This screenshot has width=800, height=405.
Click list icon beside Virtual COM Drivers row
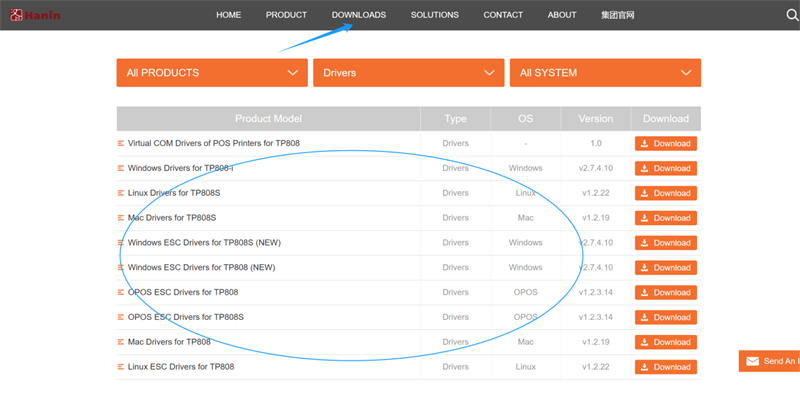(121, 143)
